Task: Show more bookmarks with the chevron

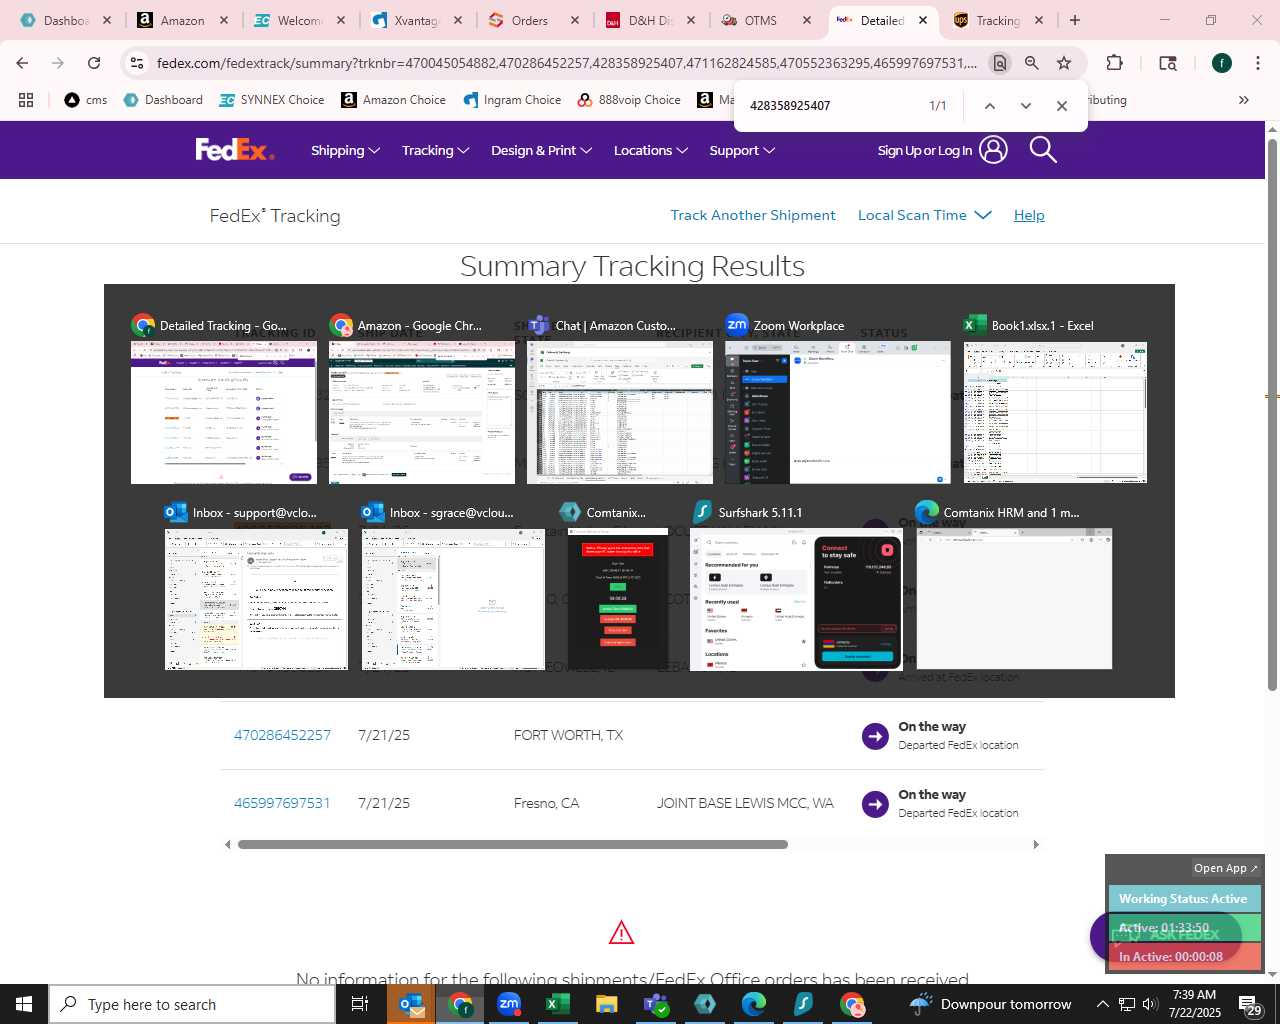Action: 1244,100
